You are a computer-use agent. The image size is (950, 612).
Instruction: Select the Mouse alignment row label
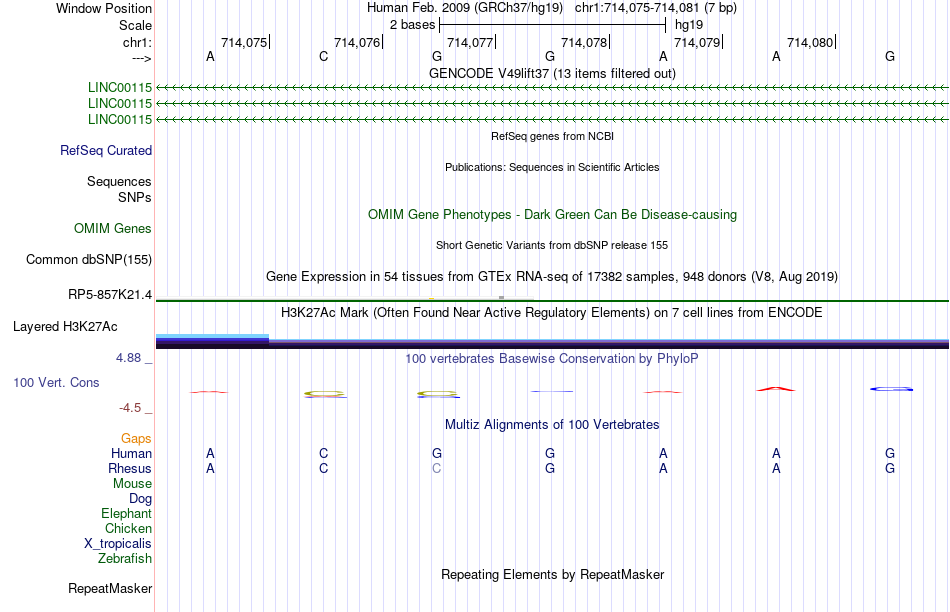point(132,484)
